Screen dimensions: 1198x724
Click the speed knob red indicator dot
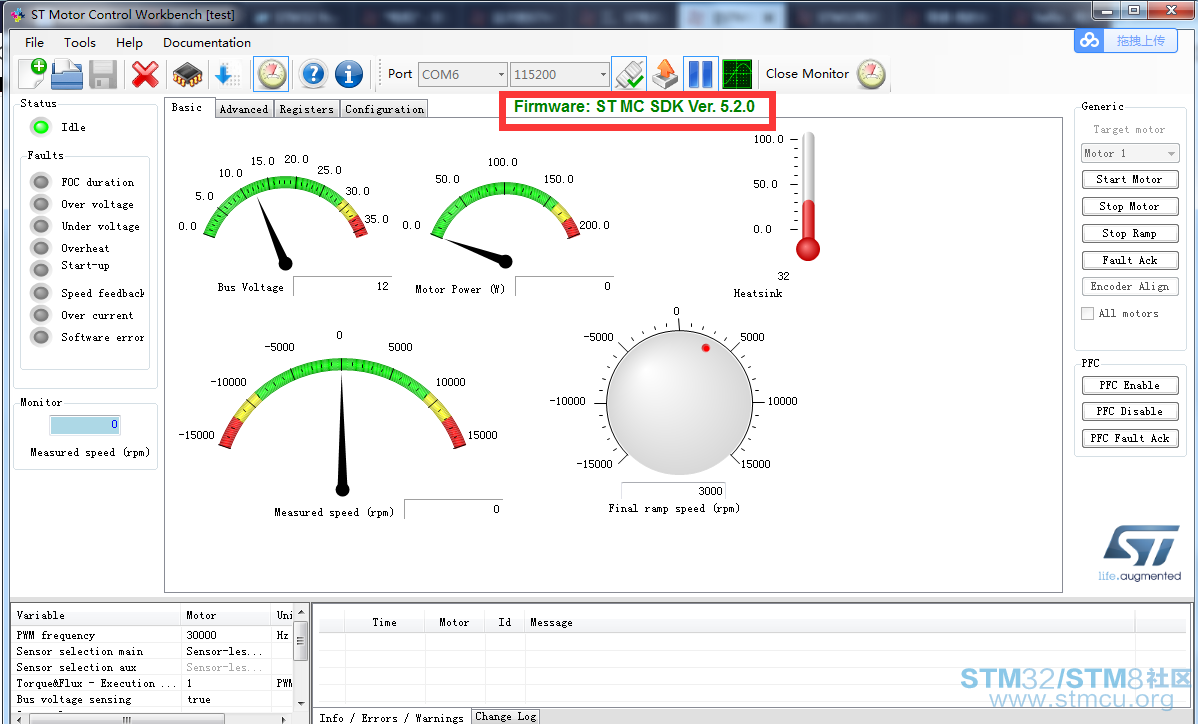(706, 347)
